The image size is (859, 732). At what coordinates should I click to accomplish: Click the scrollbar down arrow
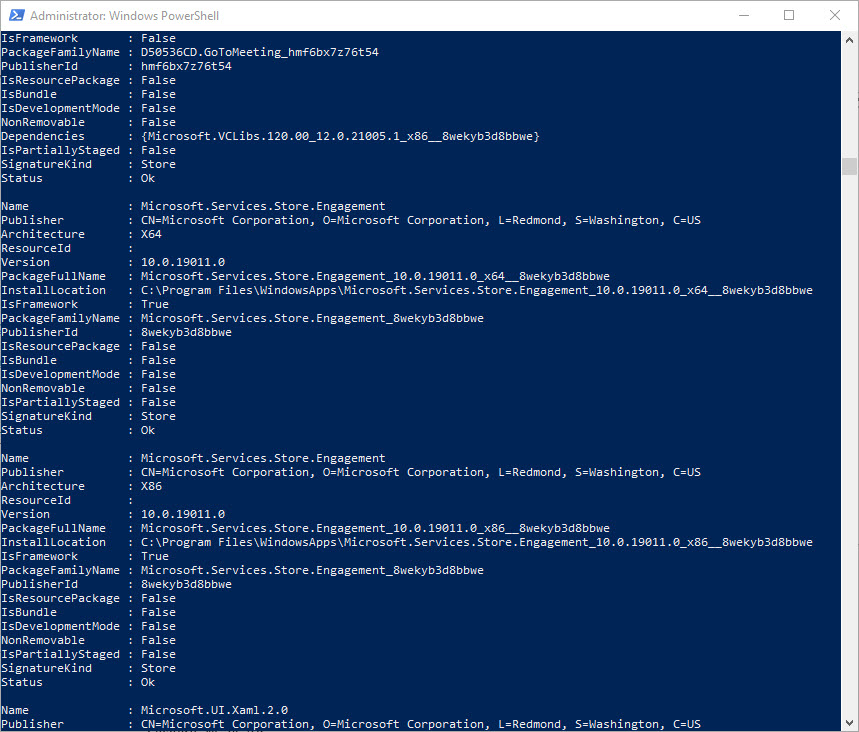[x=849, y=723]
